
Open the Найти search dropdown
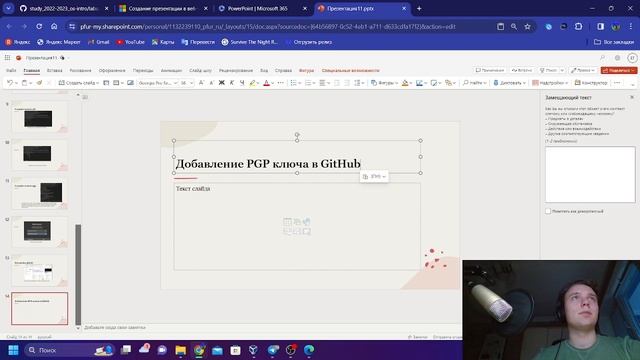click(x=474, y=83)
